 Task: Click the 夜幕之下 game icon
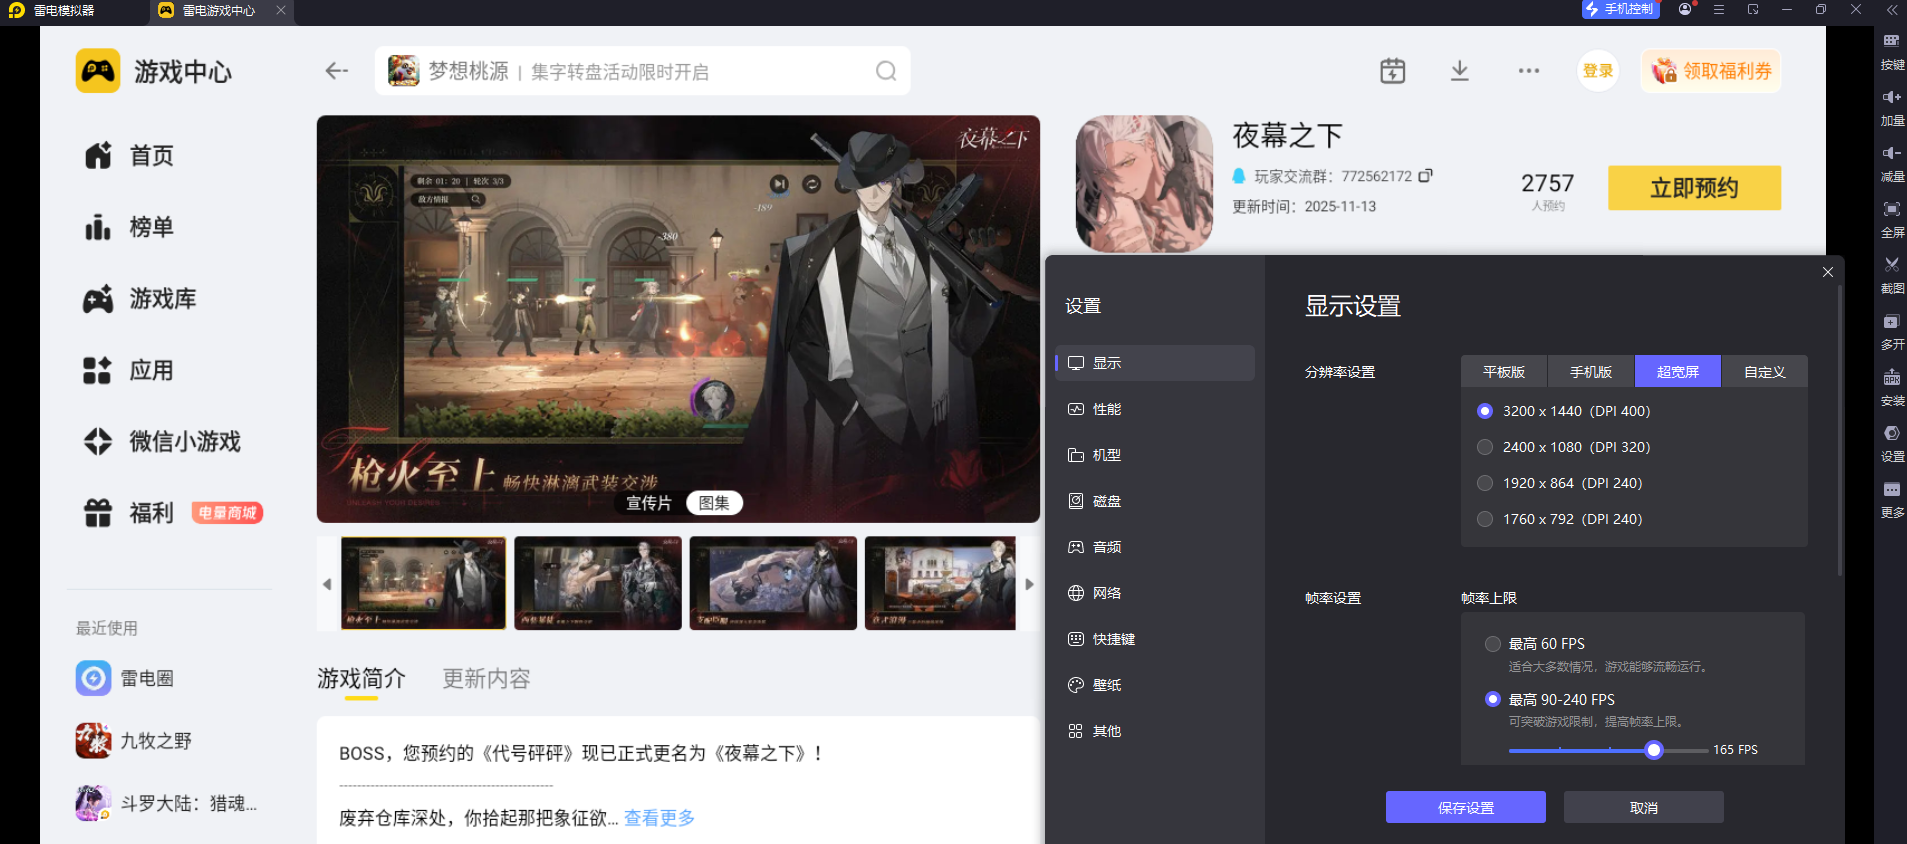pos(1144,184)
